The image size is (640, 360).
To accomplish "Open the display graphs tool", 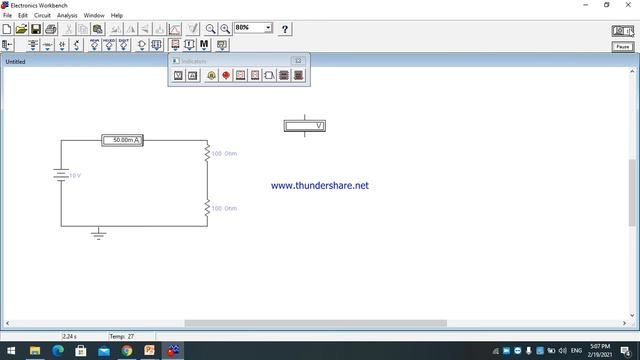I will (x=175, y=29).
